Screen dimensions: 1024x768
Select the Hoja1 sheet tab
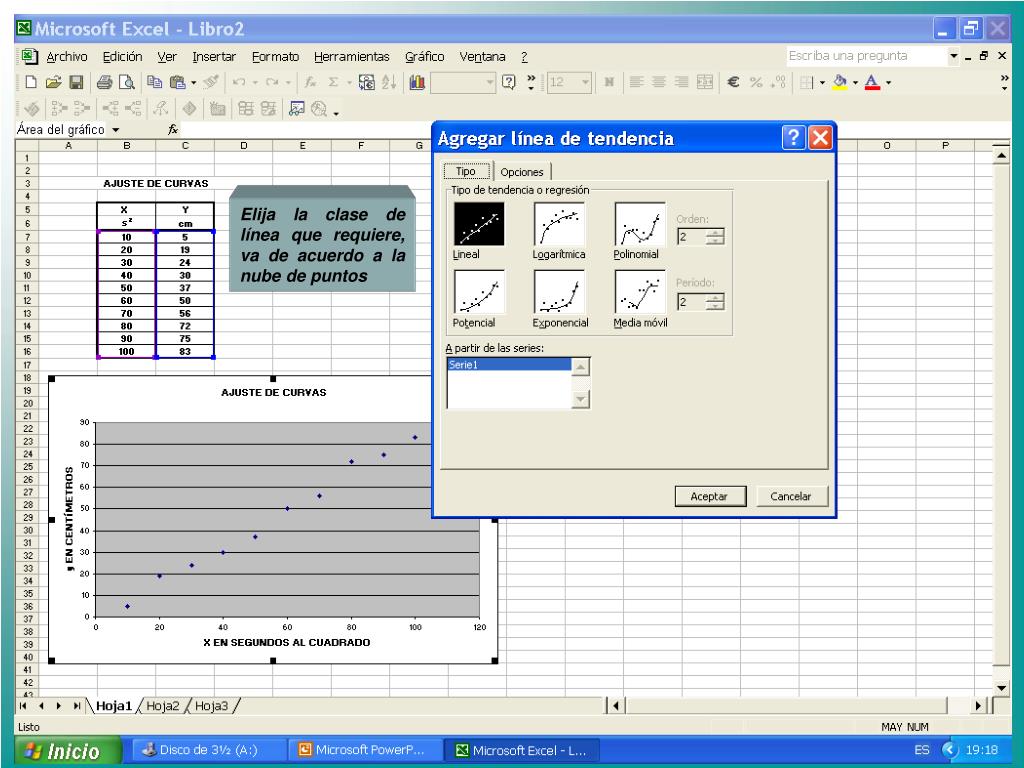[x=114, y=706]
